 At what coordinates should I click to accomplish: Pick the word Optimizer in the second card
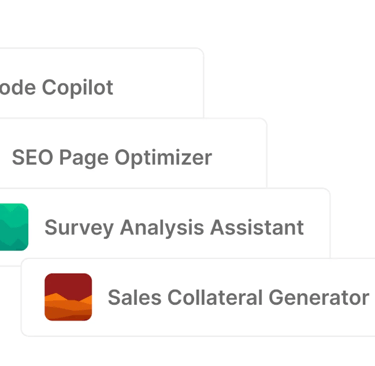coord(163,158)
